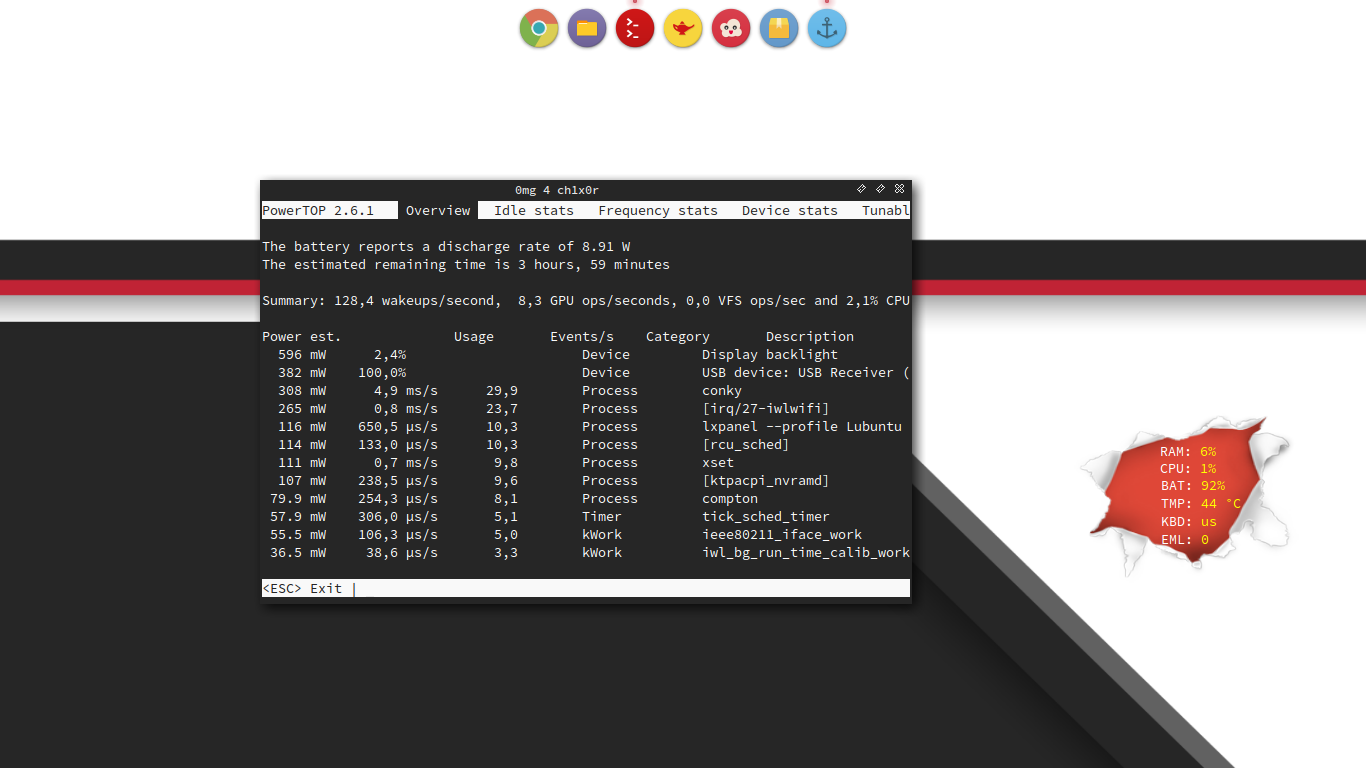Screen dimensions: 1366x768
Task: Close the 0mg 4 ch1x0r terminal window
Action: pos(899,188)
